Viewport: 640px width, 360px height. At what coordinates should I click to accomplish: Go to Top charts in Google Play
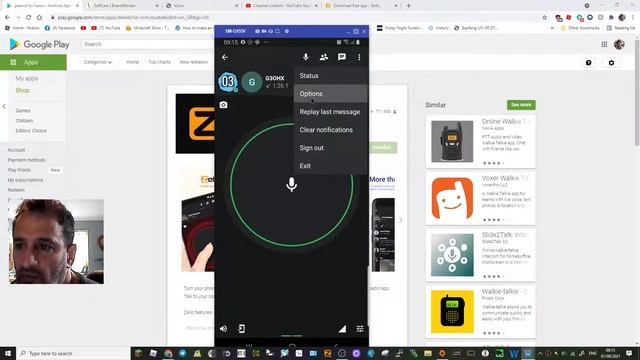pyautogui.click(x=159, y=62)
